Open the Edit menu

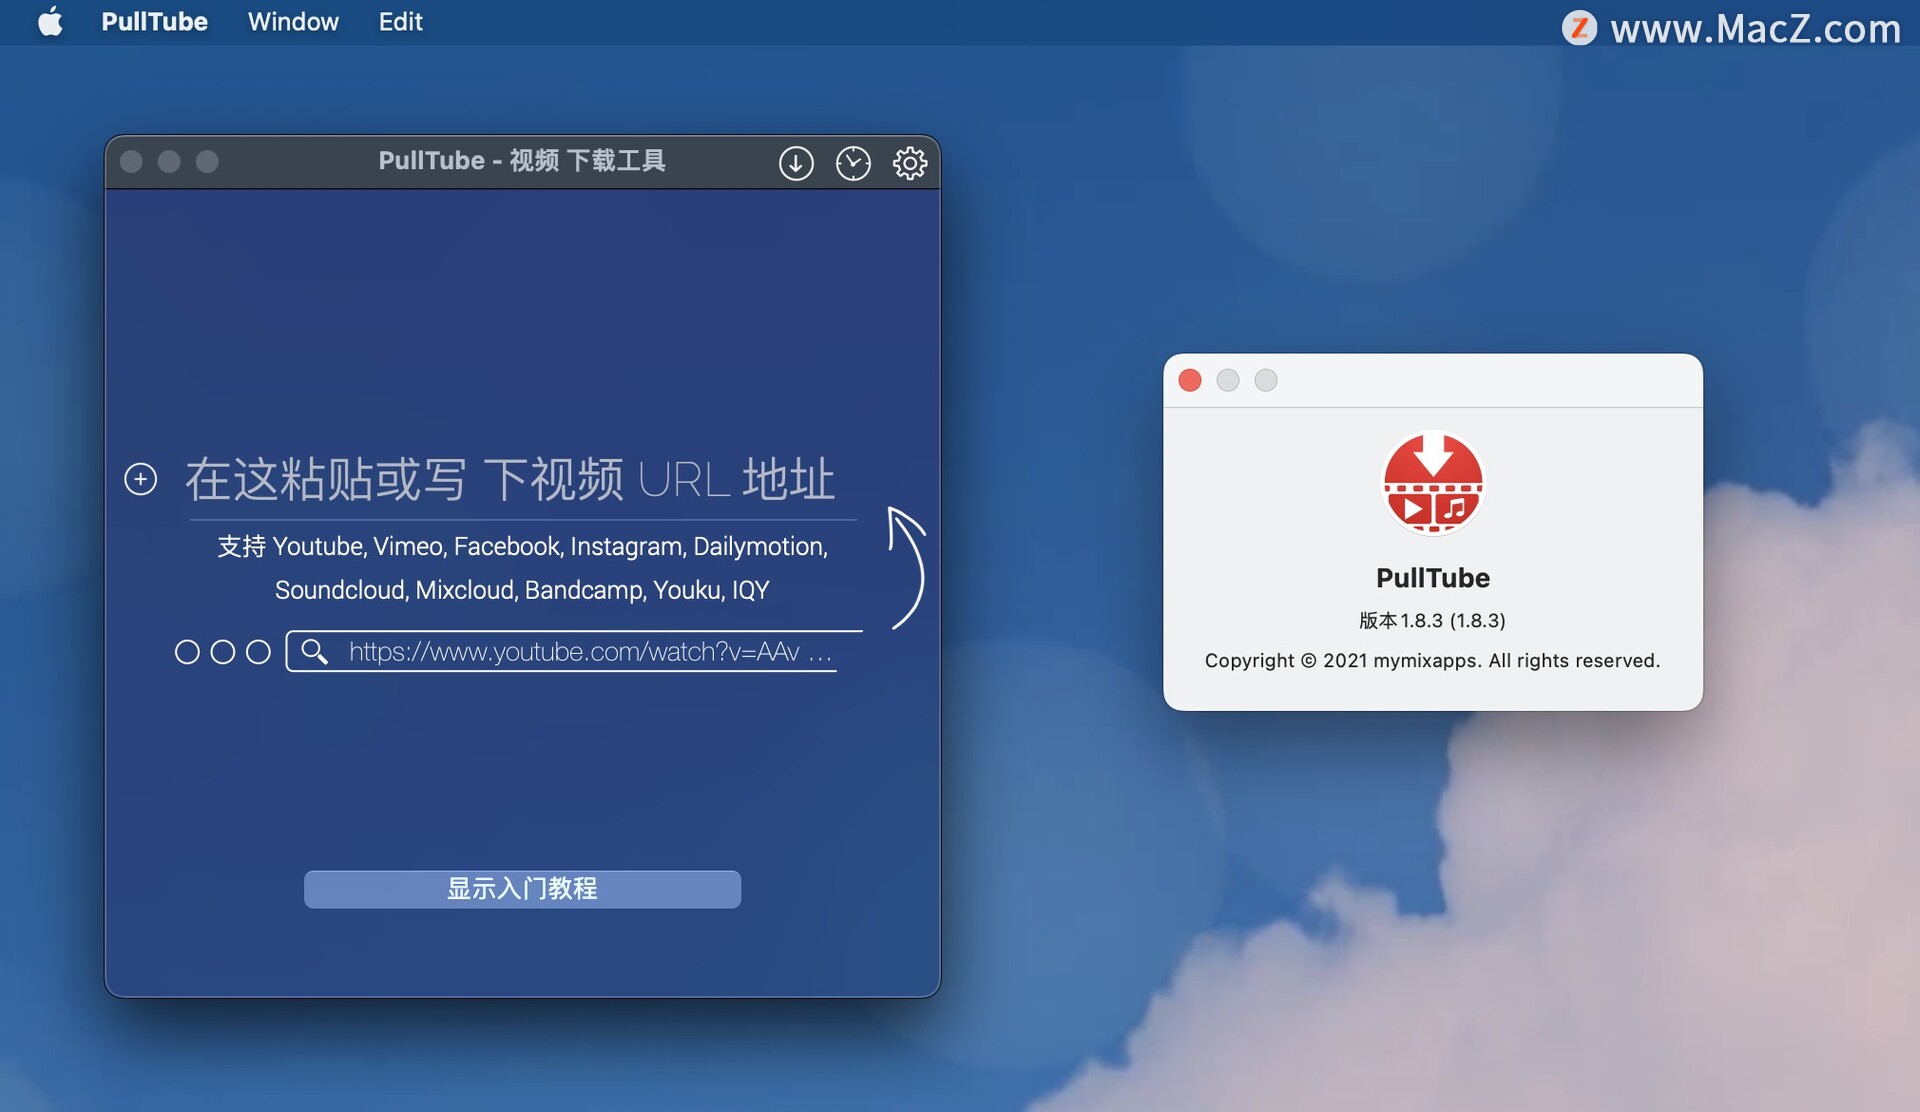(x=400, y=22)
